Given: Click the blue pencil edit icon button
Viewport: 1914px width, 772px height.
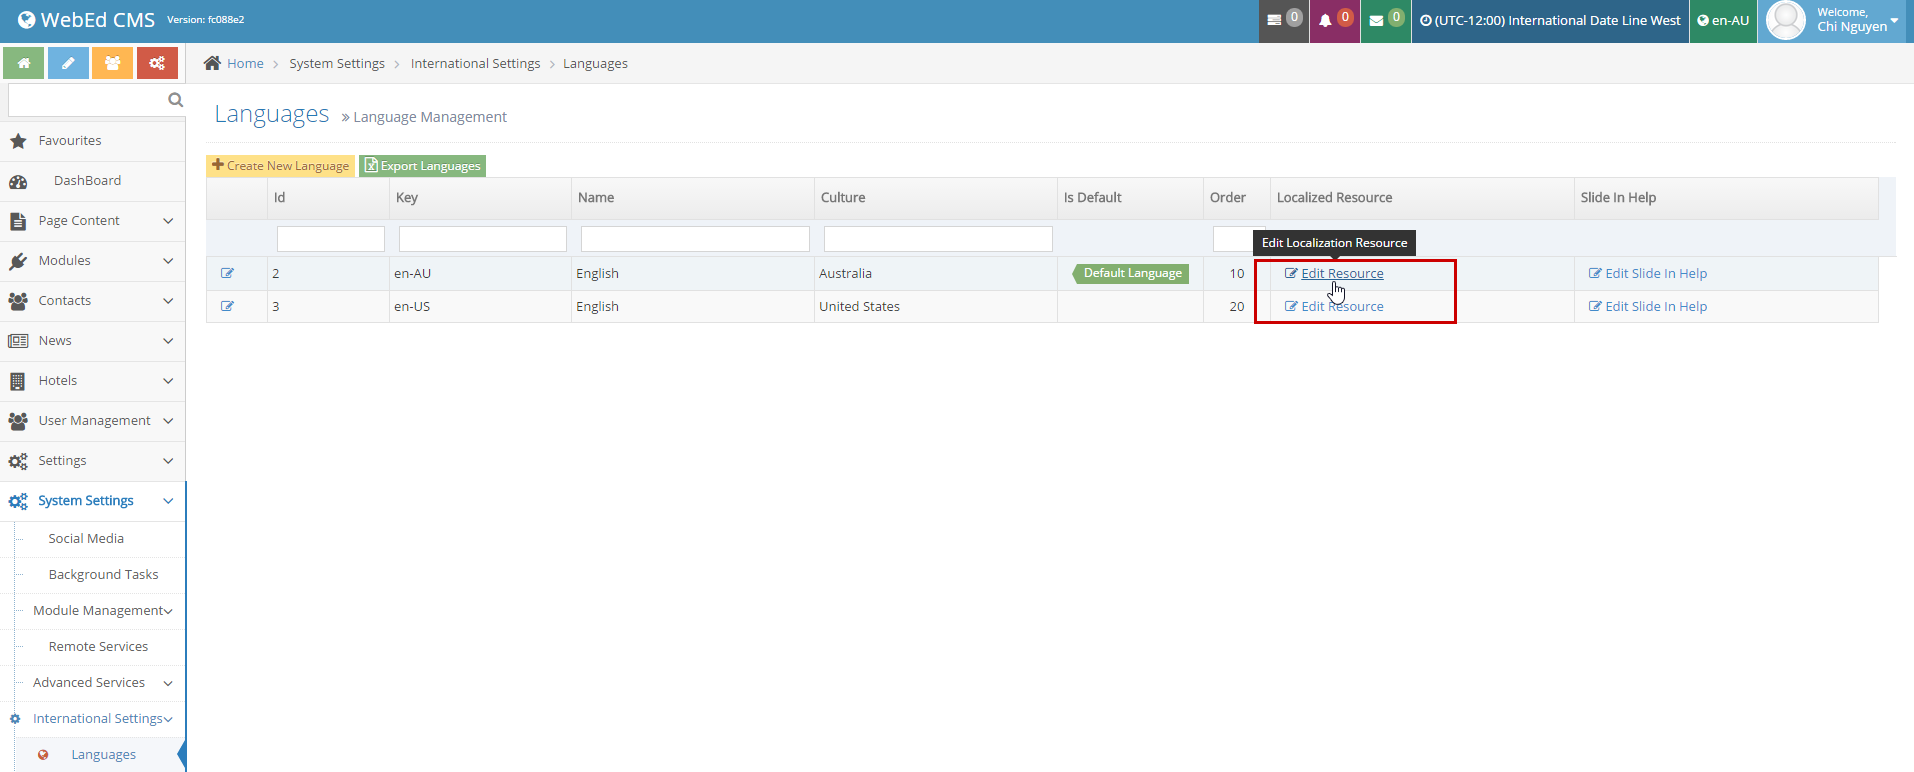Looking at the screenshot, I should (68, 63).
